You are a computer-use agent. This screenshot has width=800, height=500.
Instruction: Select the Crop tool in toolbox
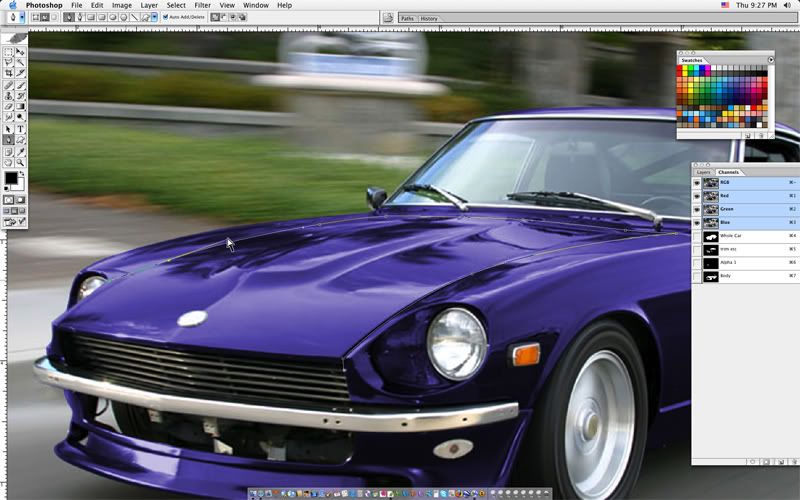coord(9,73)
